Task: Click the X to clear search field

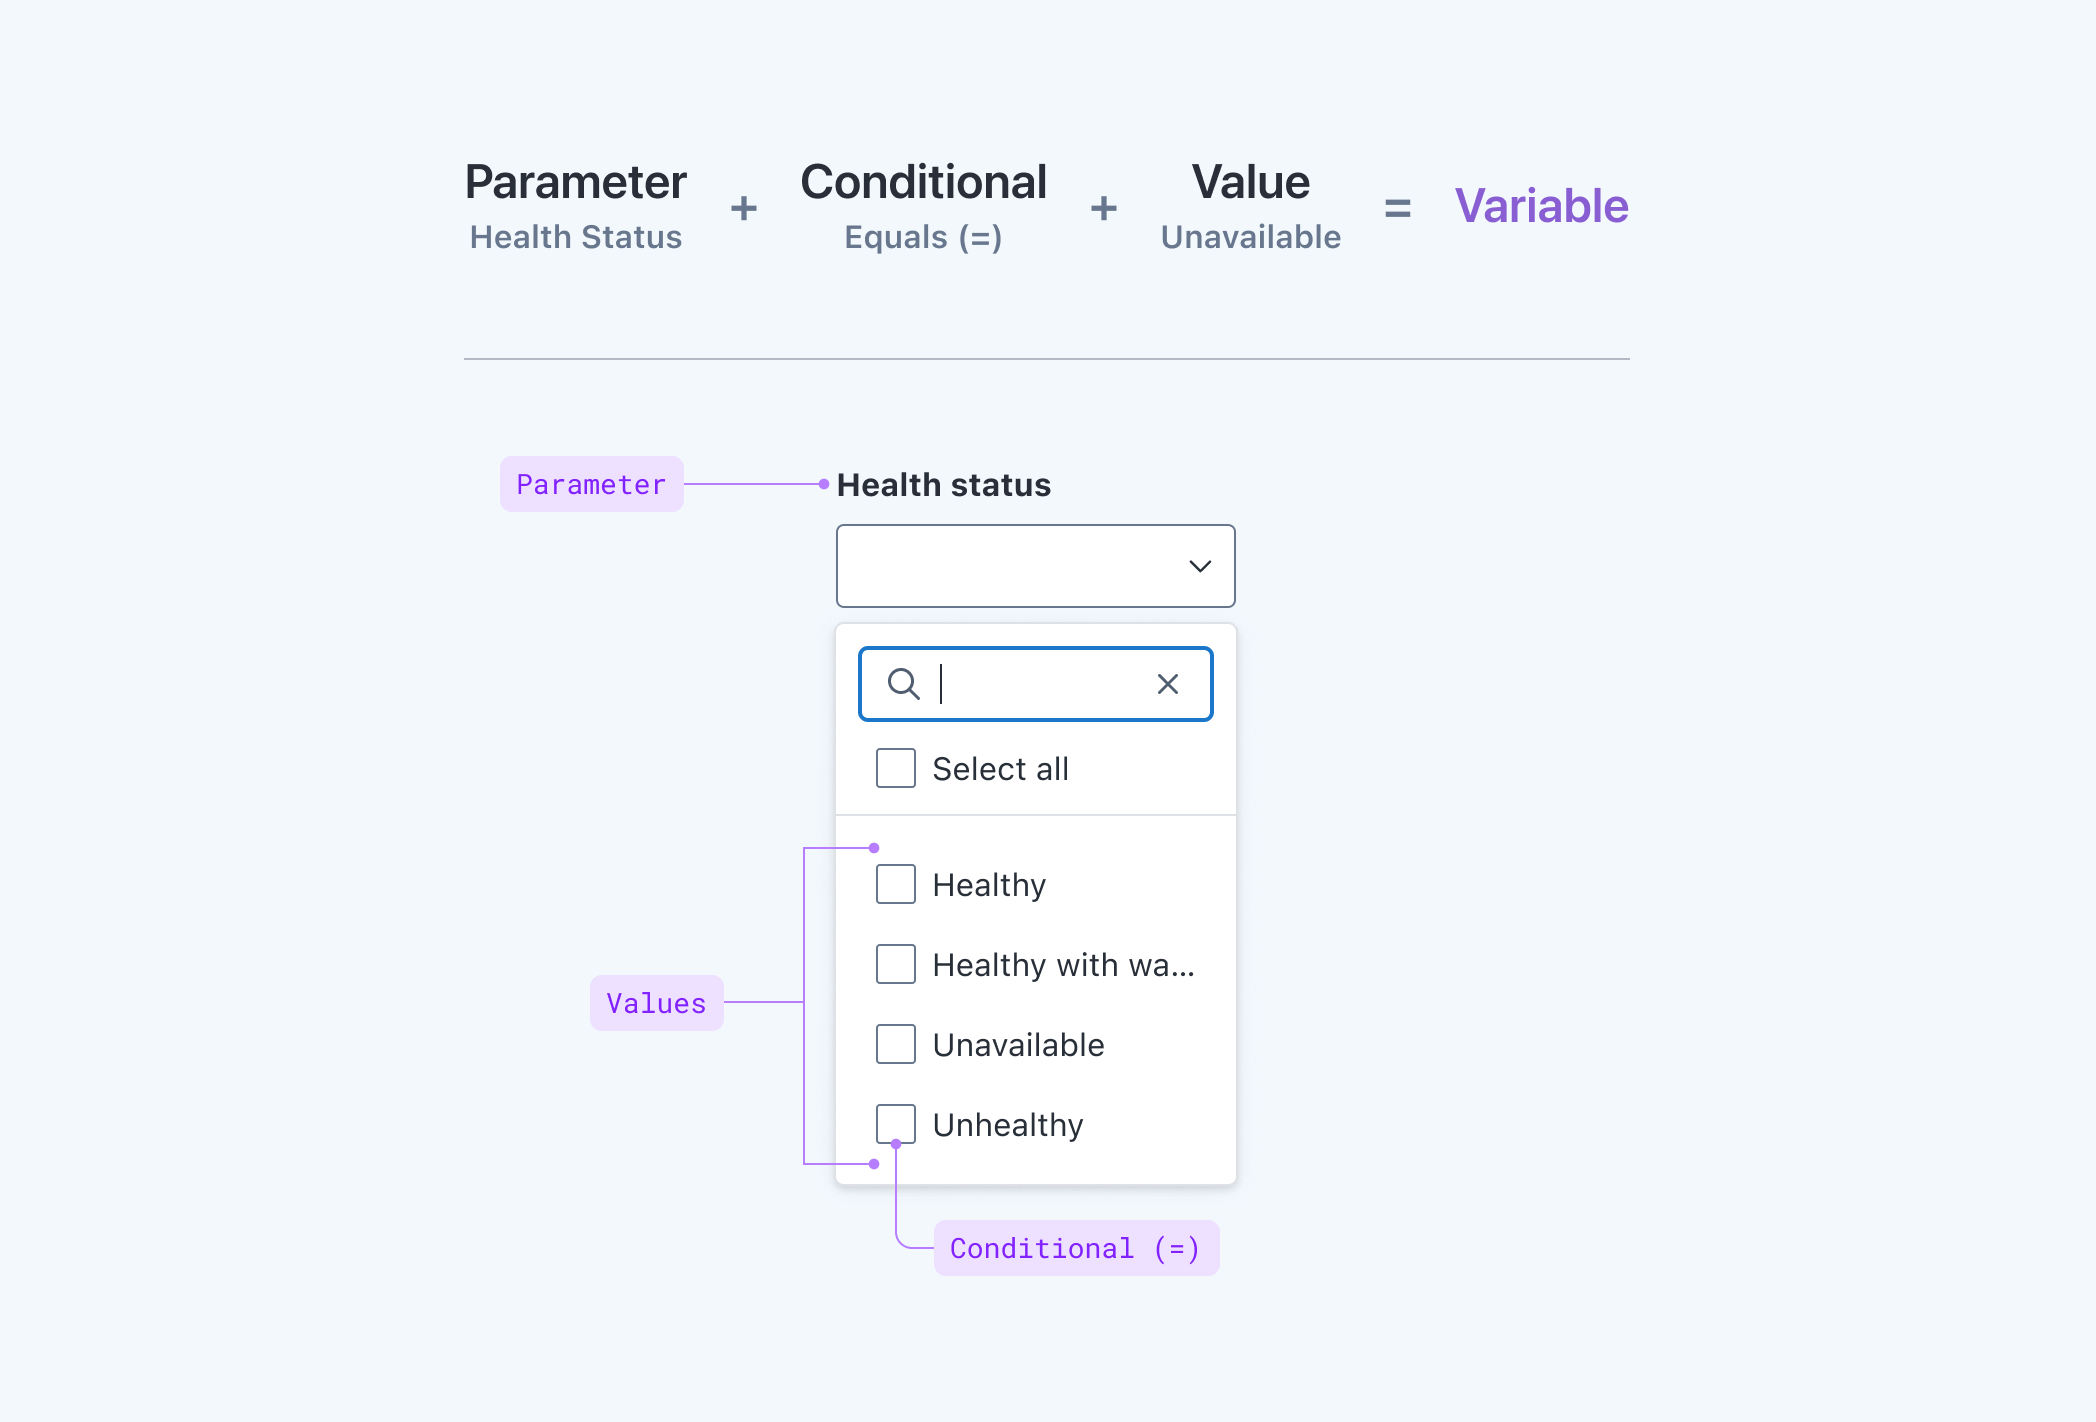Action: click(x=1167, y=684)
